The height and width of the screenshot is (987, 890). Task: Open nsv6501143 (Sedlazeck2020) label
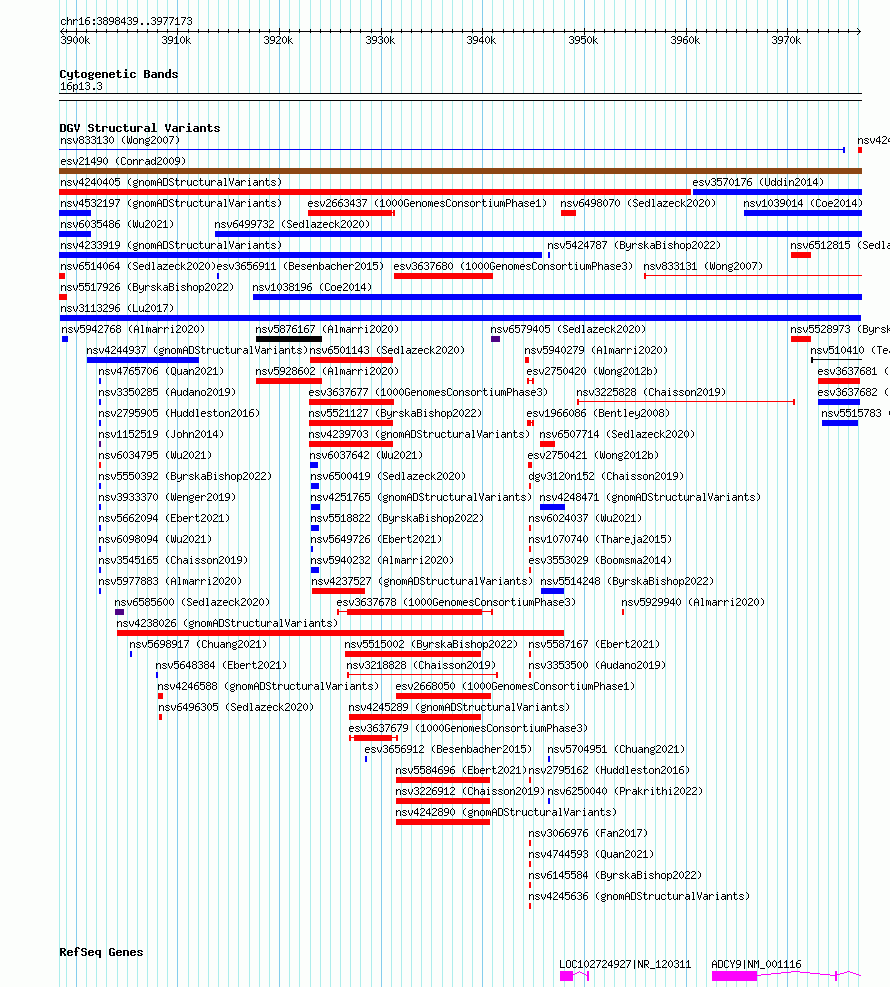387,351
